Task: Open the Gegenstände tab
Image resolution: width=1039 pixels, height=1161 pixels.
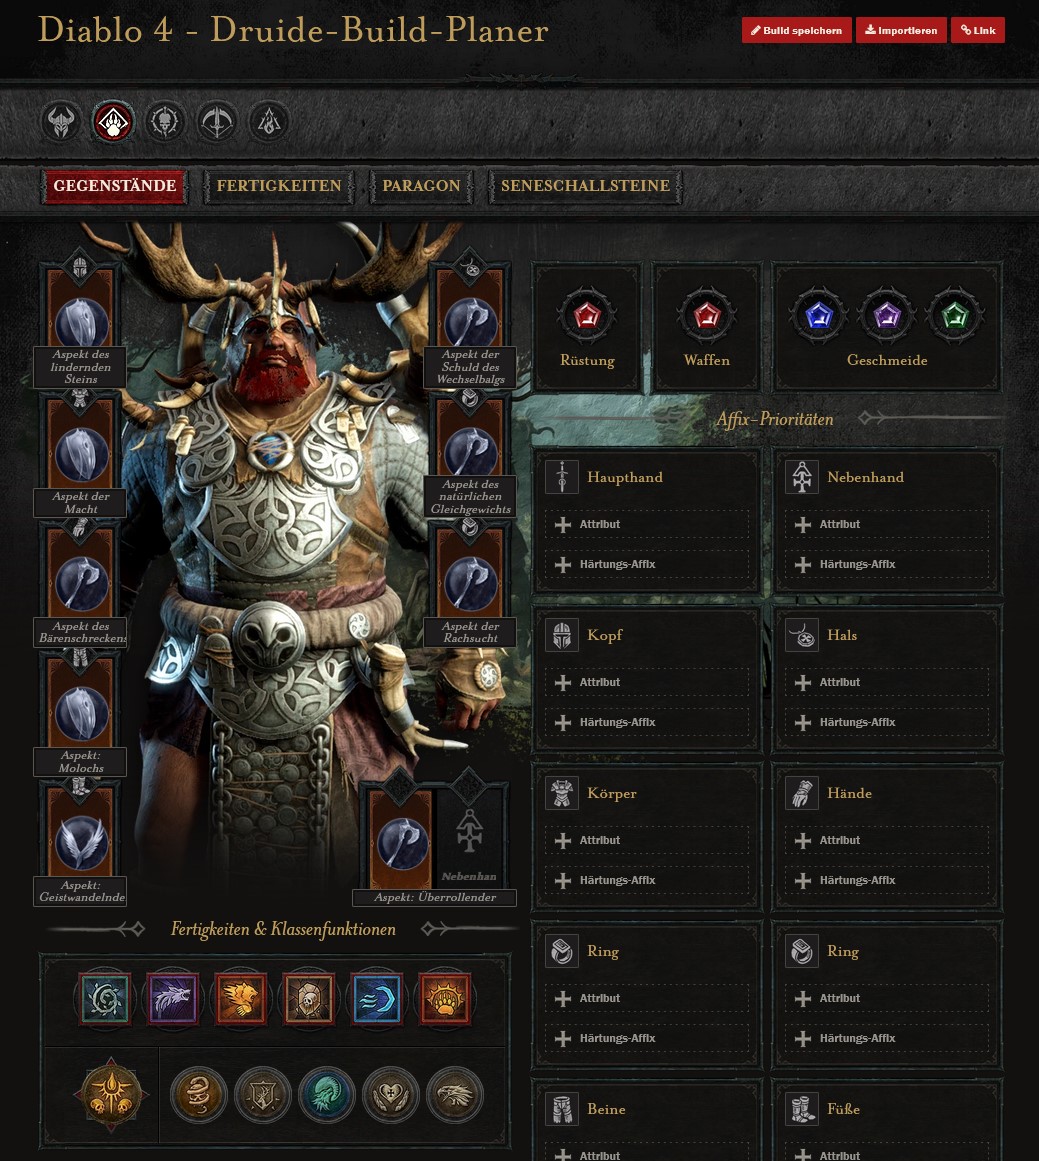Action: point(115,186)
